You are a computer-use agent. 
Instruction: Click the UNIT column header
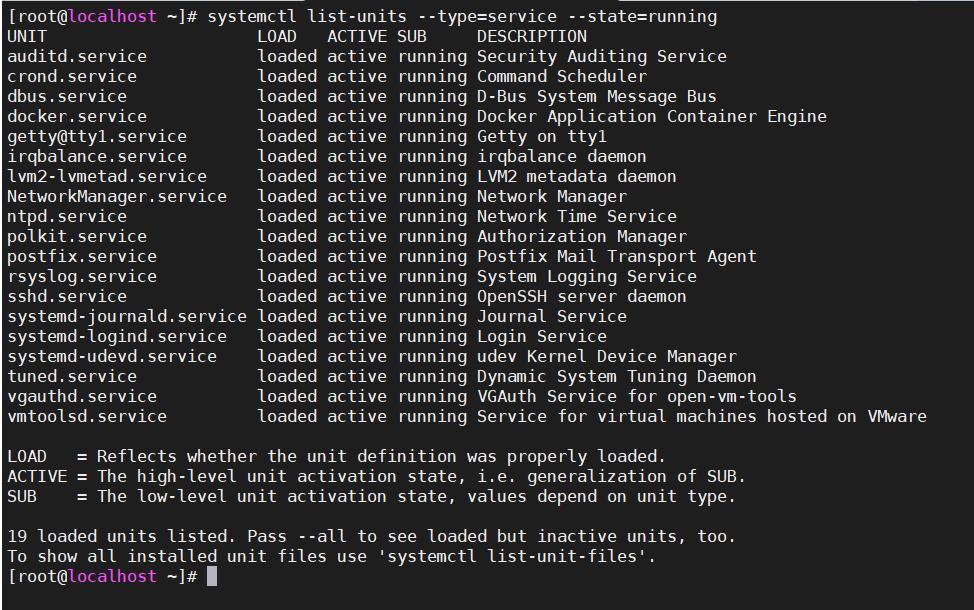[27, 36]
